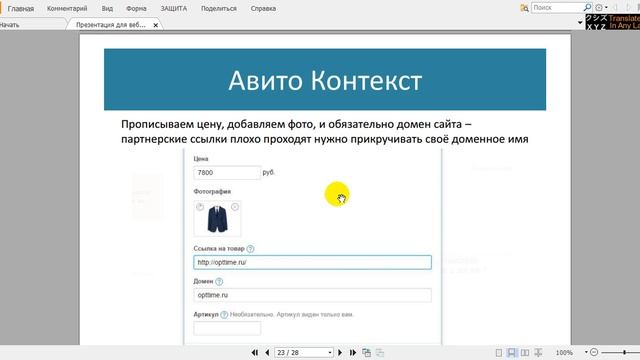
Task: Click the previous view icon in status bar
Action: tap(367, 352)
